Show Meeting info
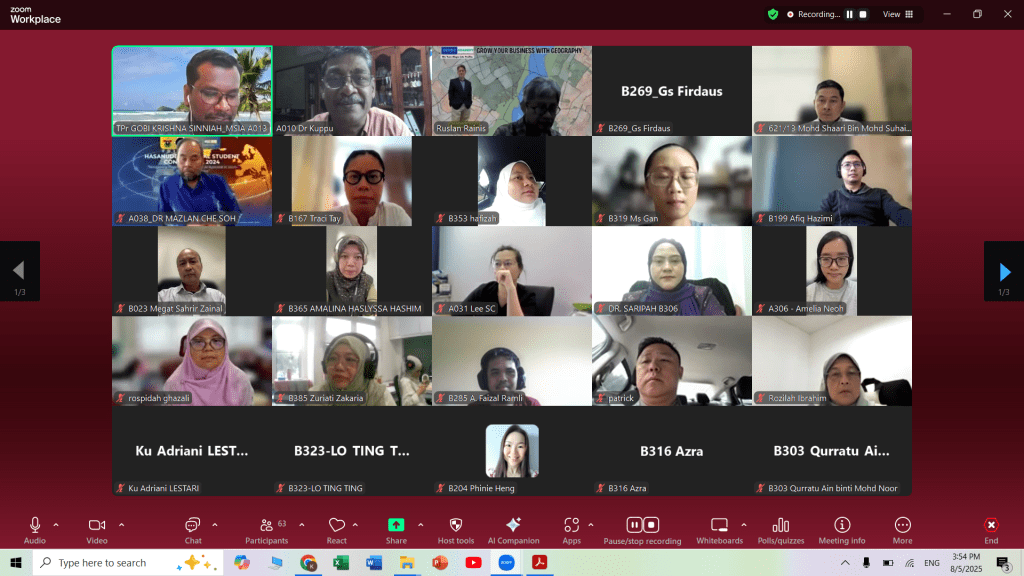This screenshot has width=1024, height=576. click(x=842, y=525)
